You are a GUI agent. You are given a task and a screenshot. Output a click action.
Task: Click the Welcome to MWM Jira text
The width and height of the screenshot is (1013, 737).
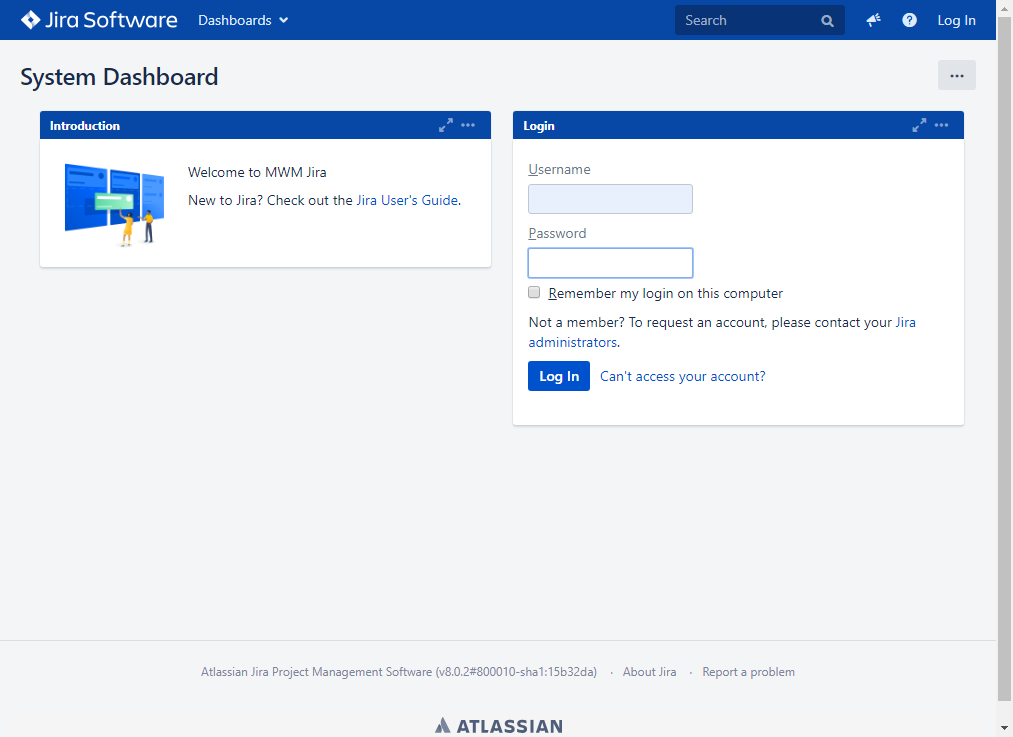tap(257, 172)
